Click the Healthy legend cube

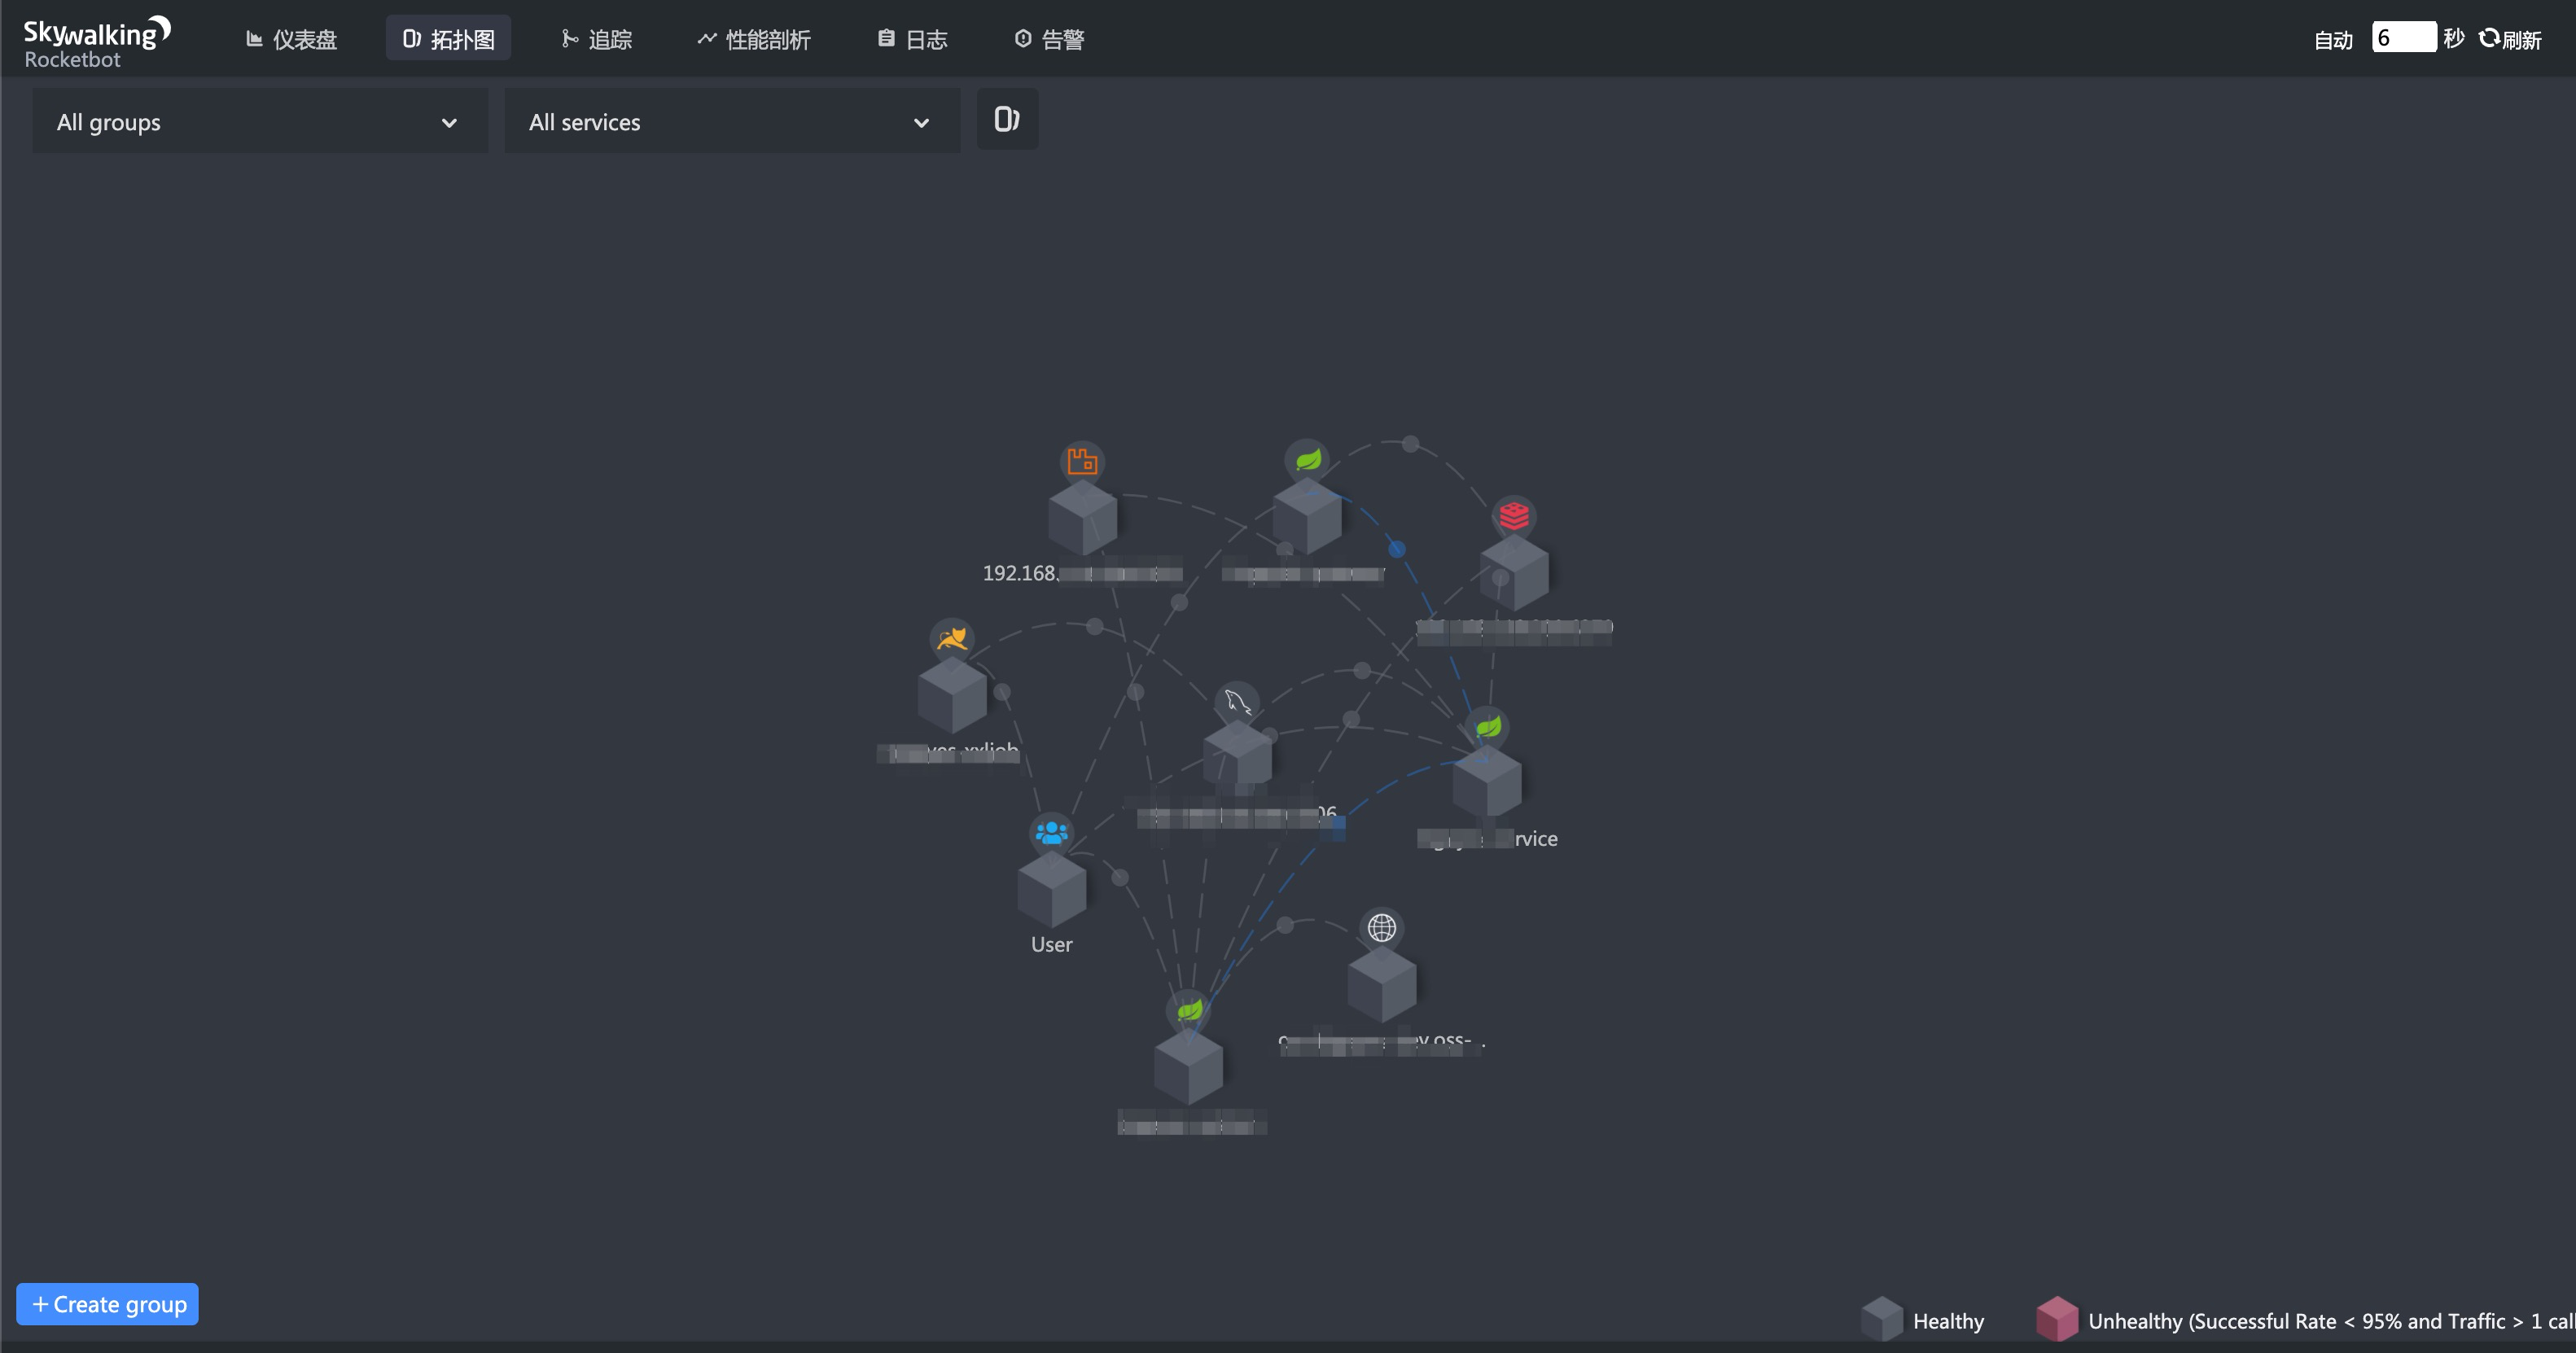click(x=1882, y=1319)
